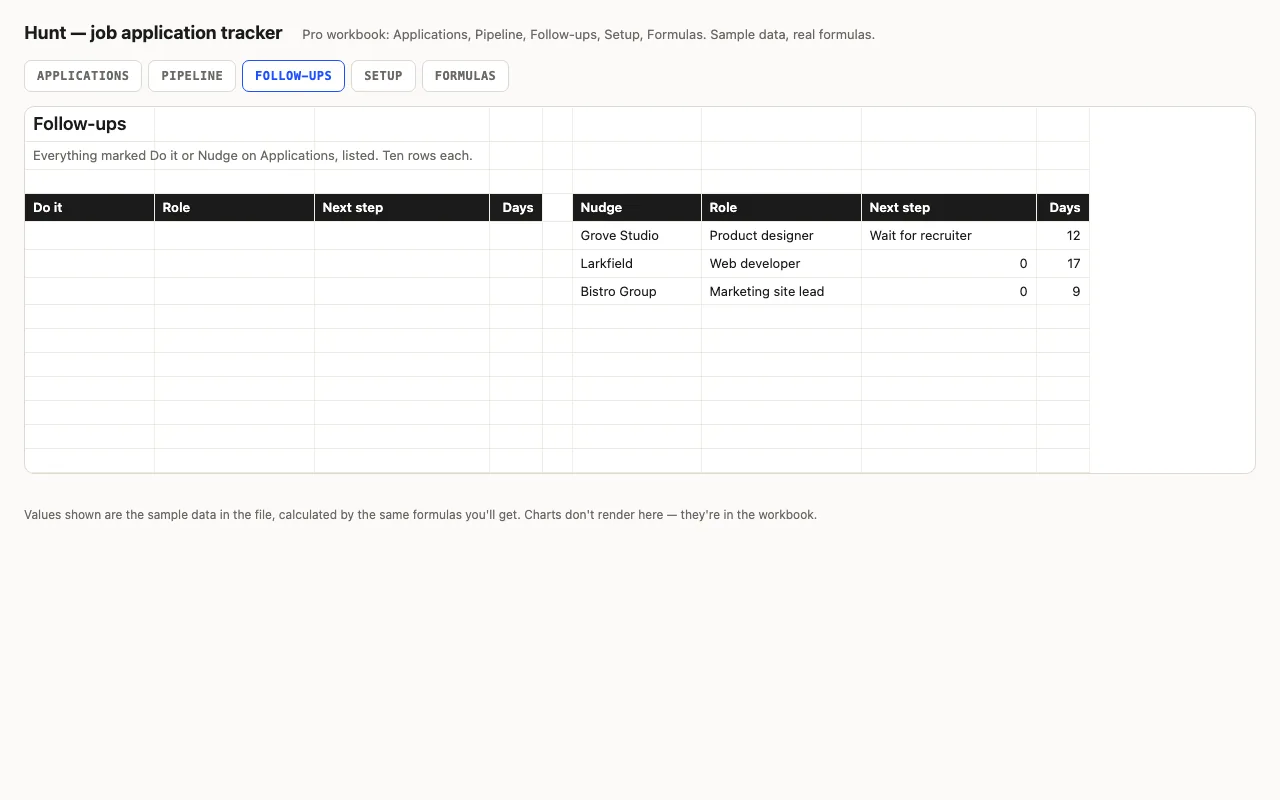The image size is (1280, 800).
Task: Click the days value 9 for Bistro Group
Action: pyautogui.click(x=1063, y=292)
